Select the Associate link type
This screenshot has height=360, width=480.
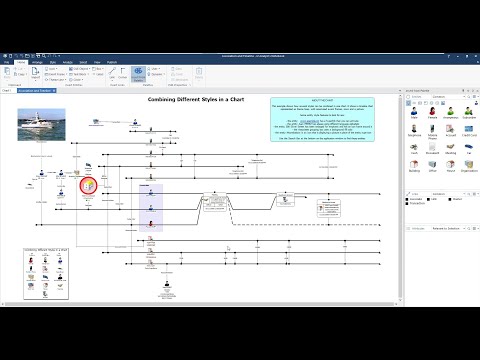pyautogui.click(x=414, y=199)
